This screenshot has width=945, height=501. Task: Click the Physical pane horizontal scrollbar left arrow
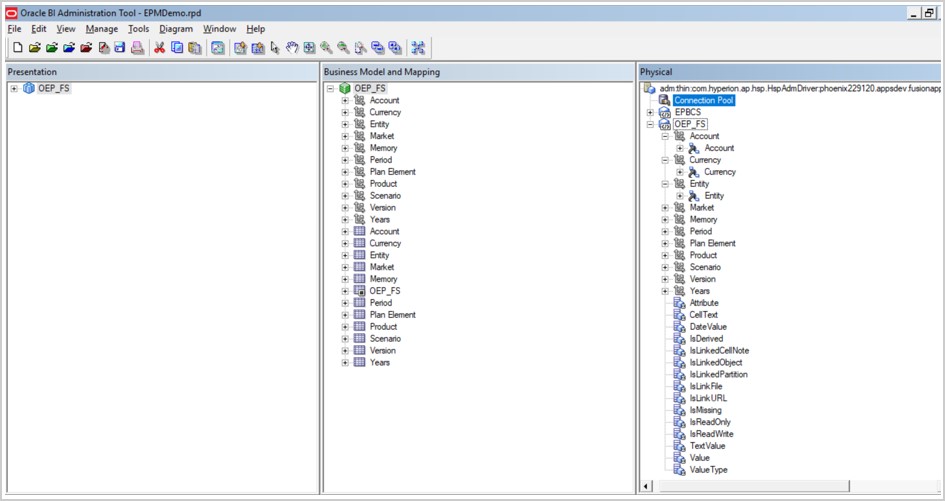coord(646,486)
